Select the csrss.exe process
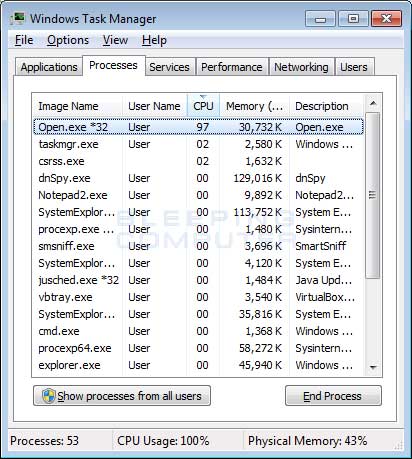This screenshot has width=412, height=459. point(198,161)
